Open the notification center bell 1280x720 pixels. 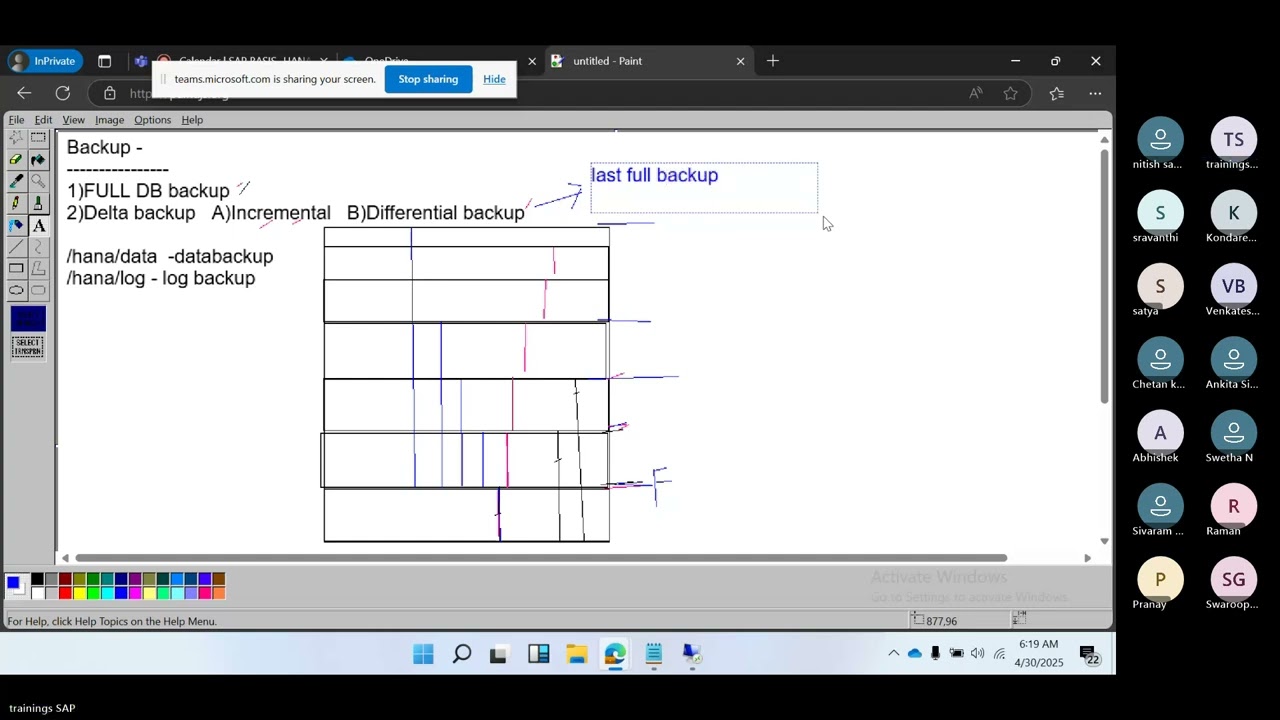(1090, 654)
